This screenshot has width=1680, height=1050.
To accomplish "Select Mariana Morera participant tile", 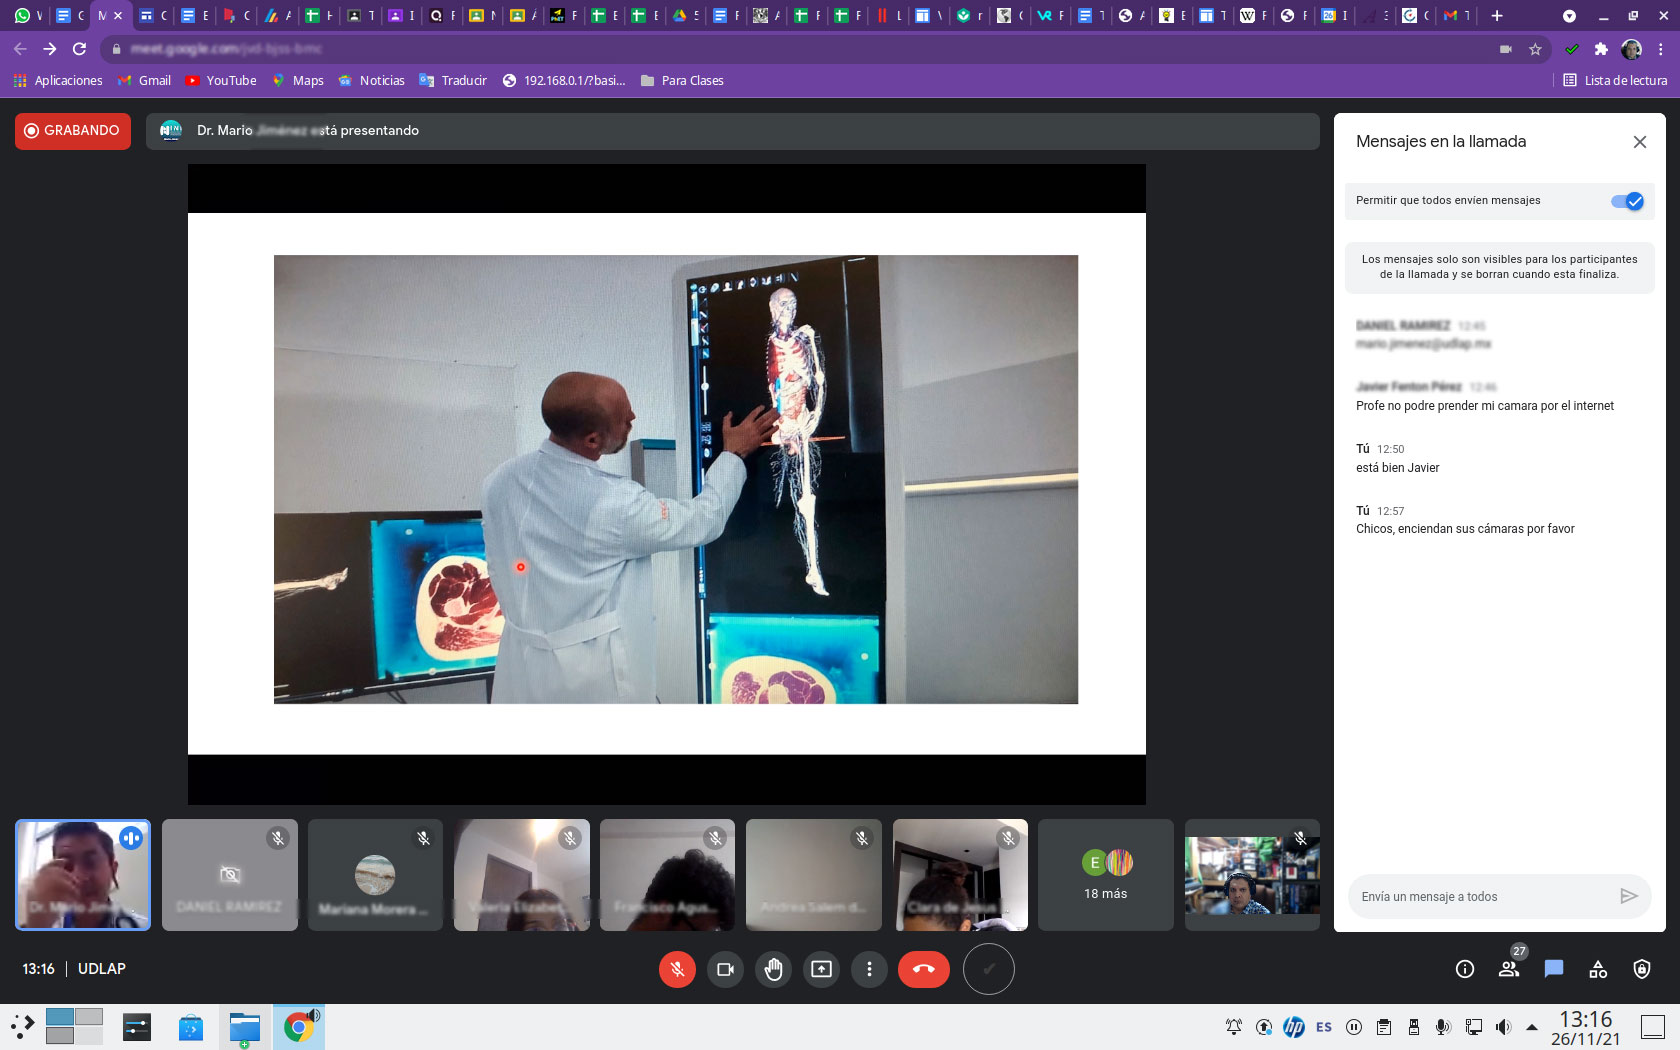I will (376, 875).
